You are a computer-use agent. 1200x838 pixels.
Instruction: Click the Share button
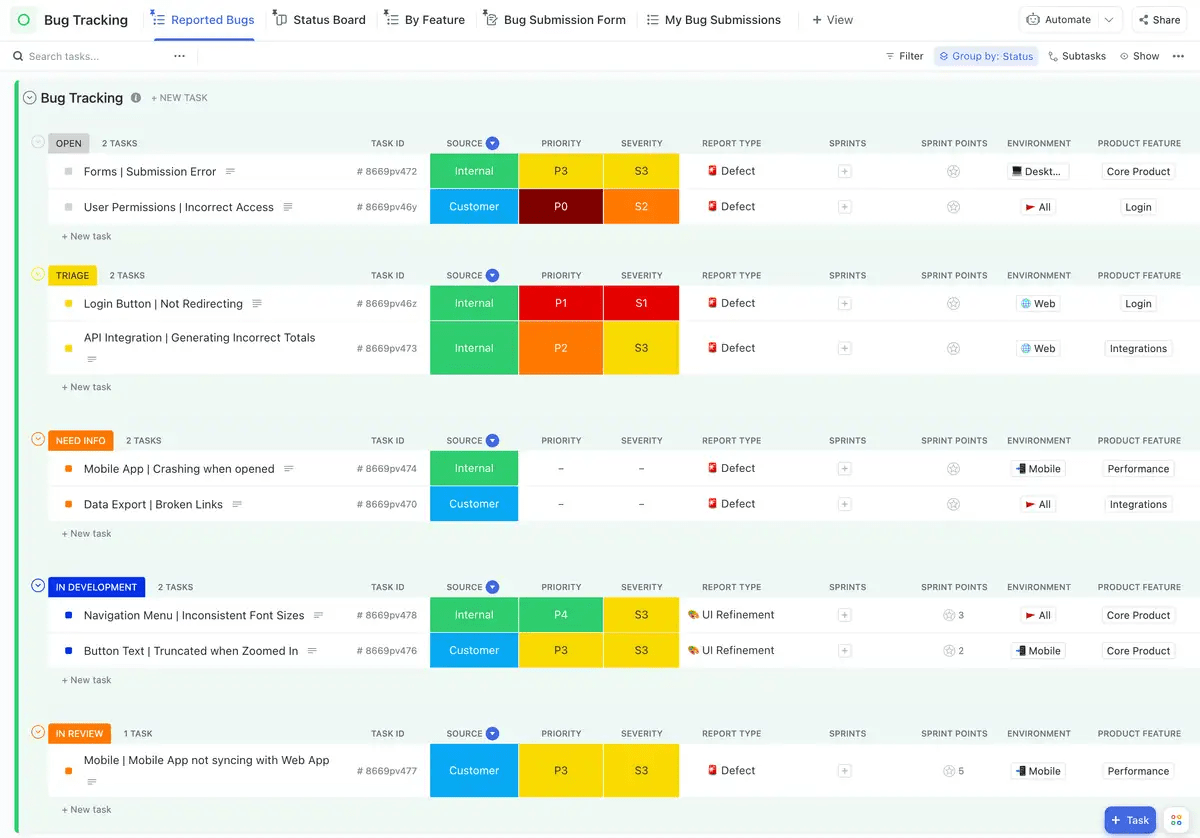point(1159,20)
